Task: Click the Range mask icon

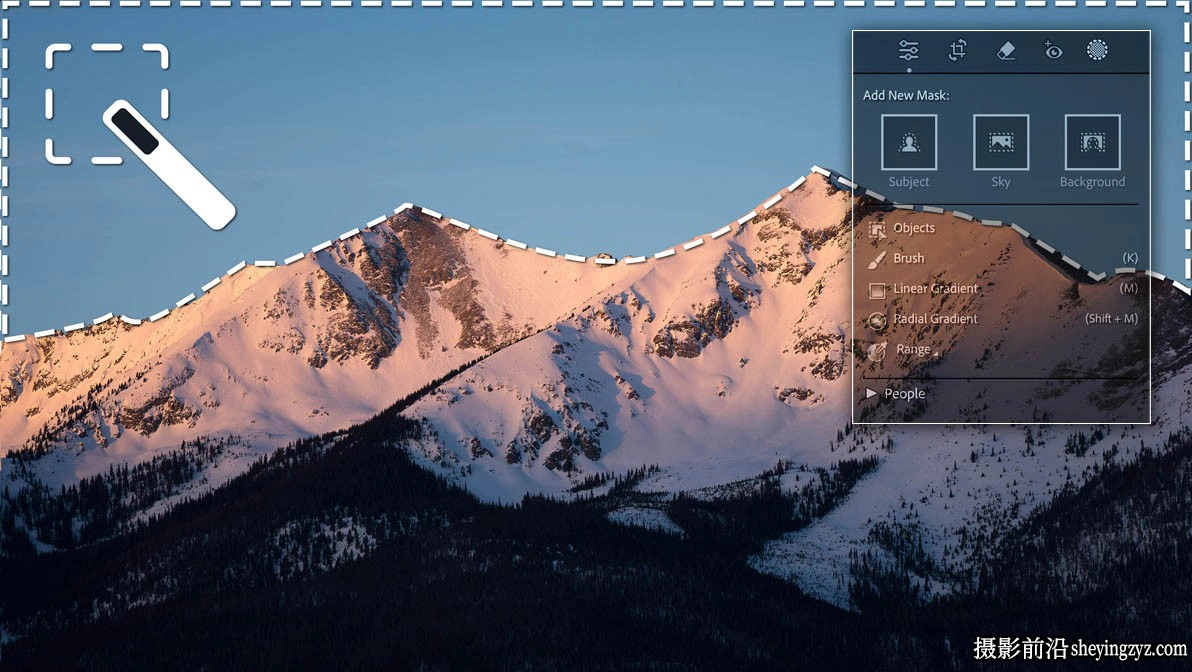Action: (877, 350)
